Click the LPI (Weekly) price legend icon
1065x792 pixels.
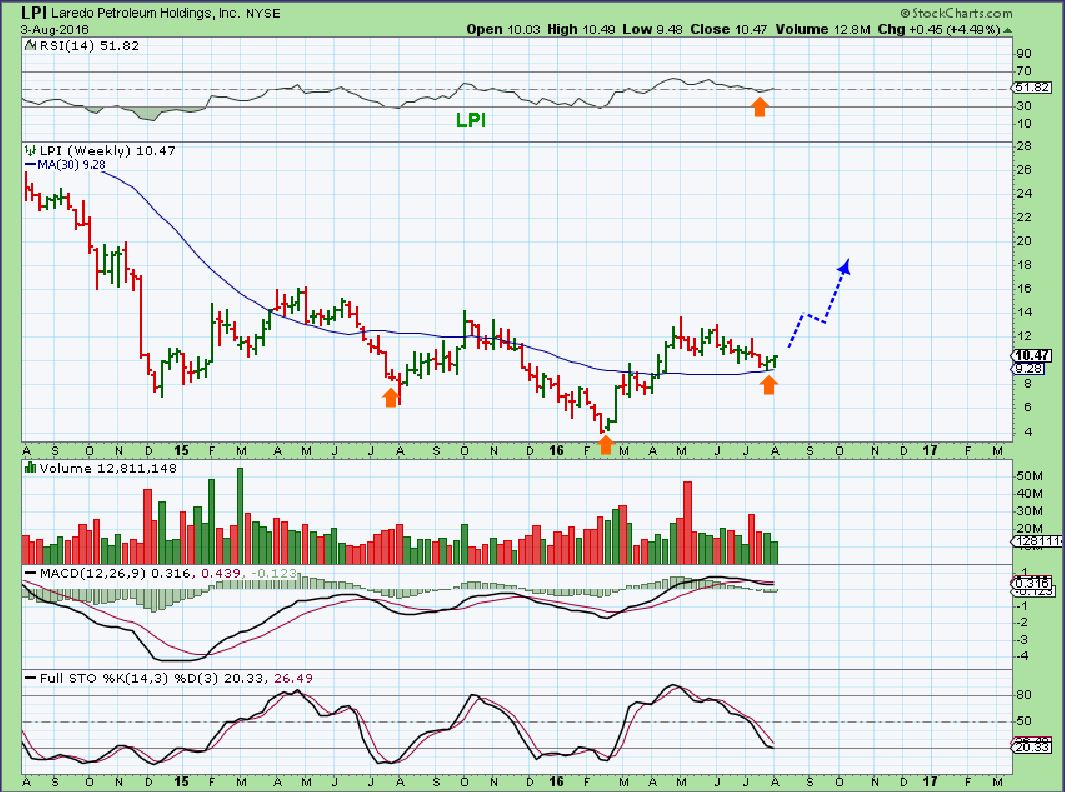pos(29,151)
